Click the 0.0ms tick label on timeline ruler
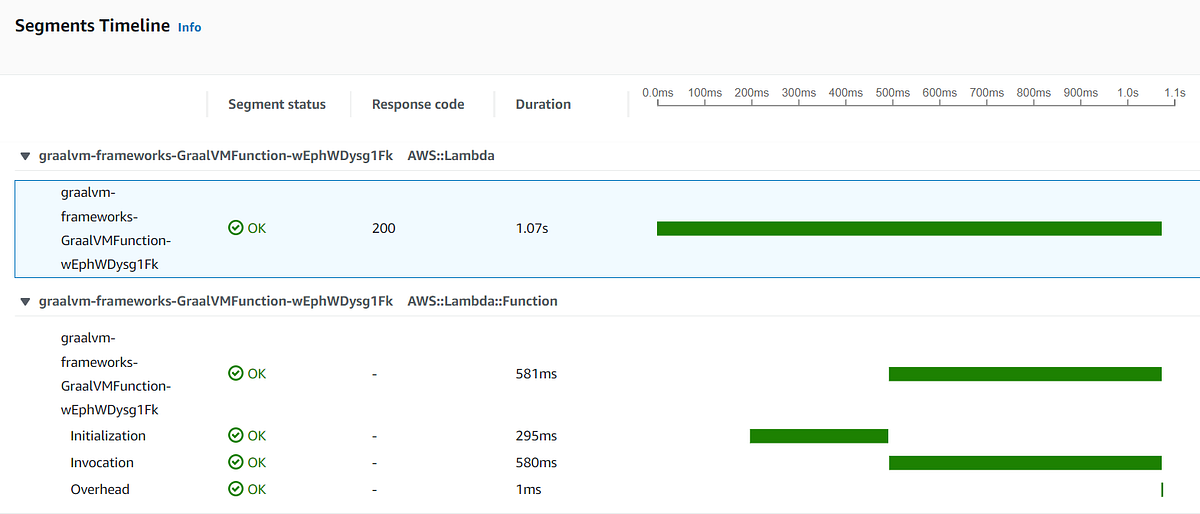This screenshot has width=1200, height=514. 657,93
